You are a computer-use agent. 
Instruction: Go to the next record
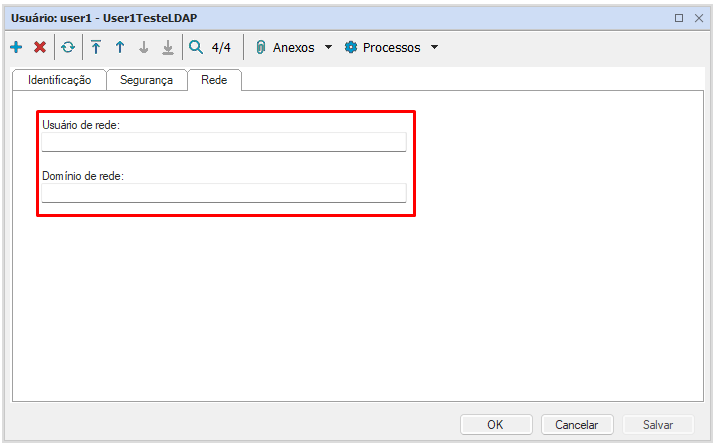(x=144, y=47)
